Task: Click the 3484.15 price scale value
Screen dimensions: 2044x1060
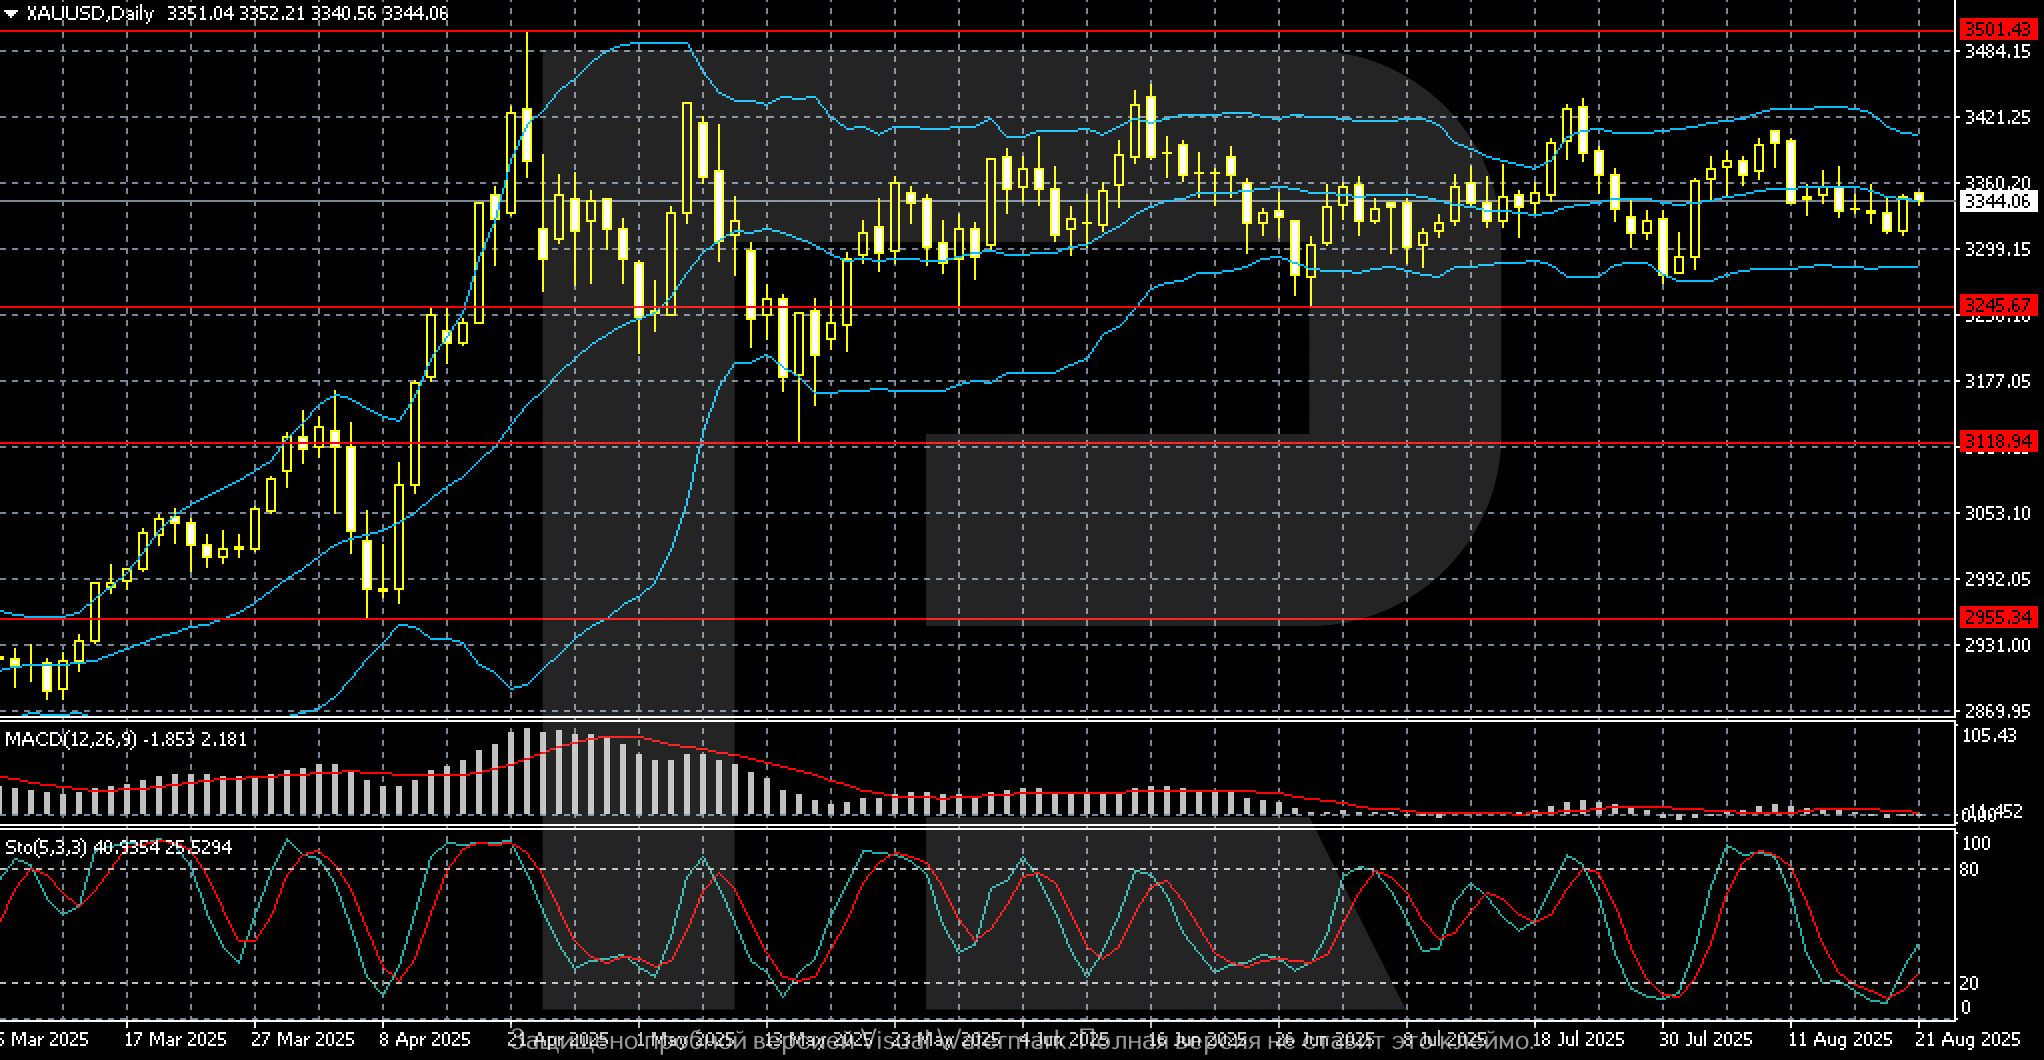Action: click(1998, 51)
